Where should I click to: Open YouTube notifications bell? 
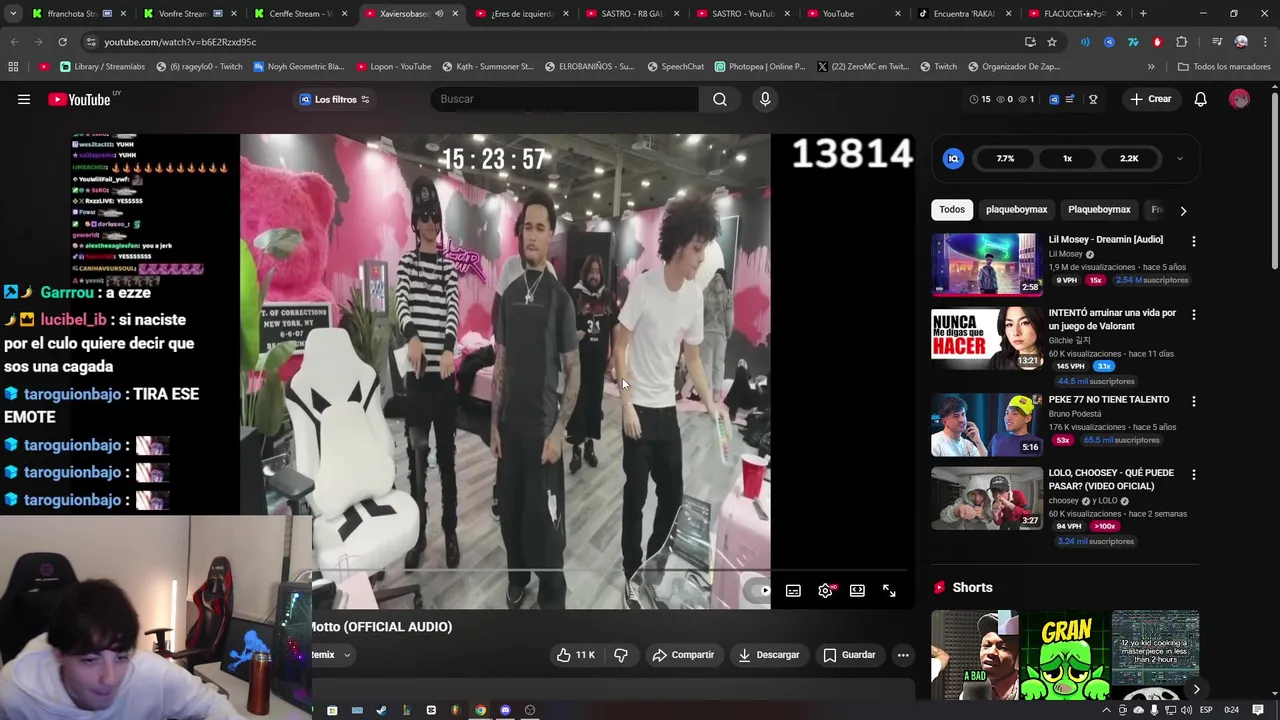click(1200, 99)
